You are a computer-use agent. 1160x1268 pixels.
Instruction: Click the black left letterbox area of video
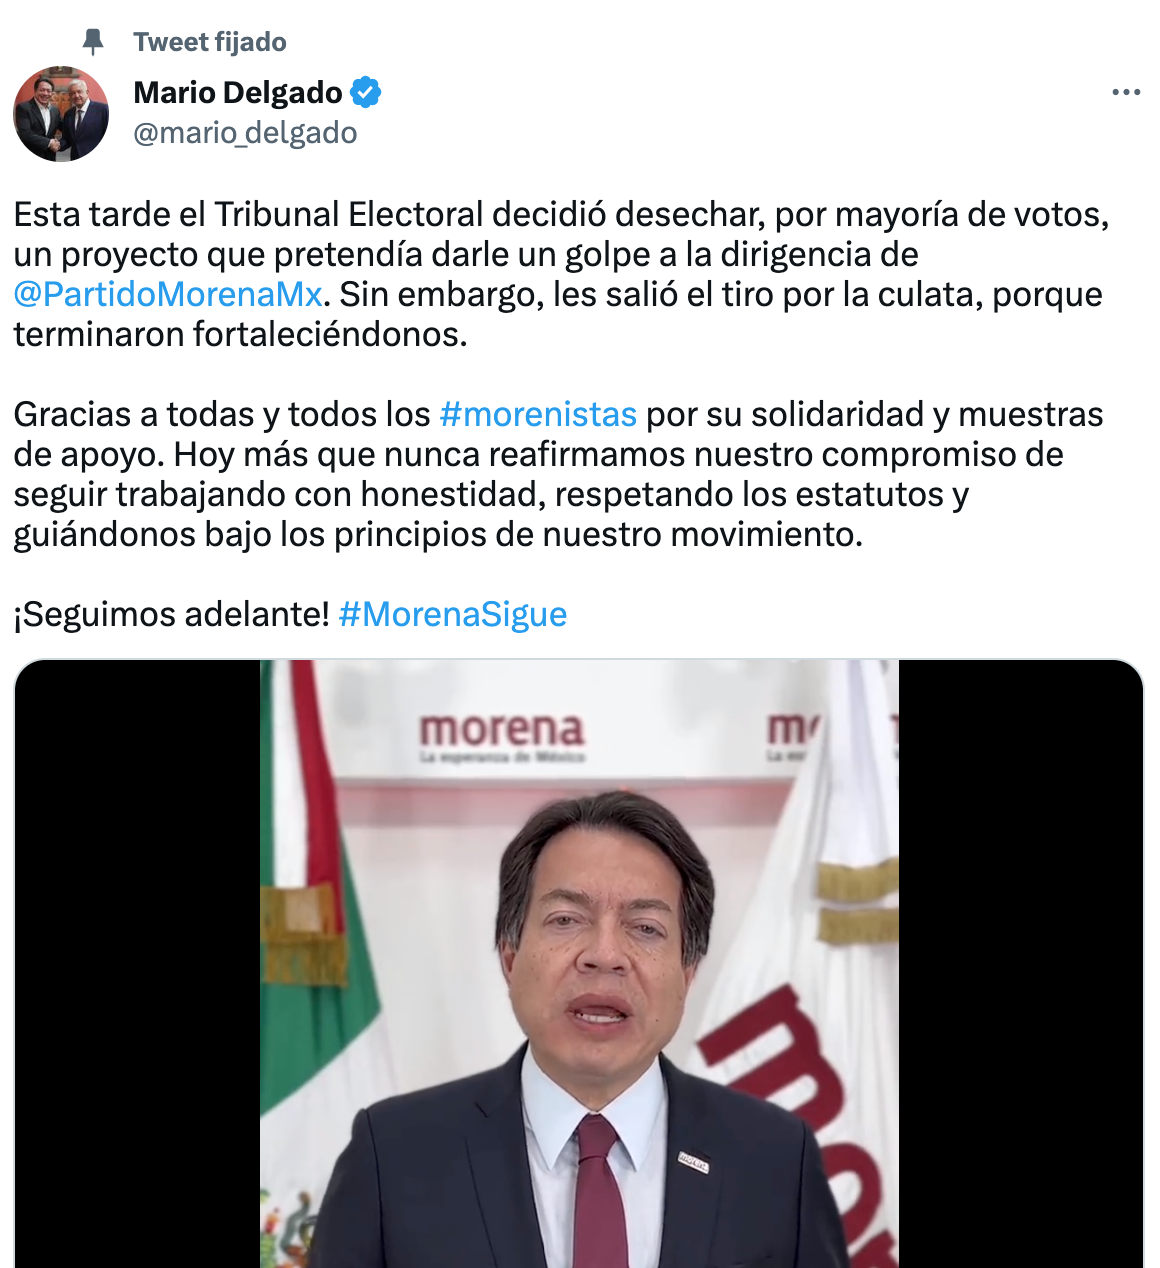pyautogui.click(x=138, y=964)
